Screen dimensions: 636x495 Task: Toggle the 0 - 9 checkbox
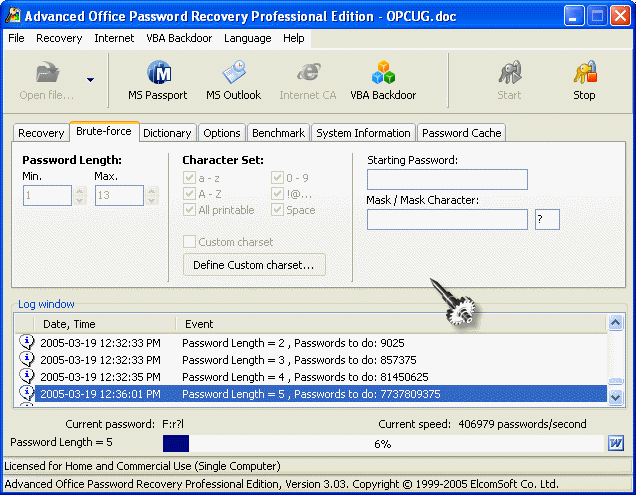click(277, 177)
